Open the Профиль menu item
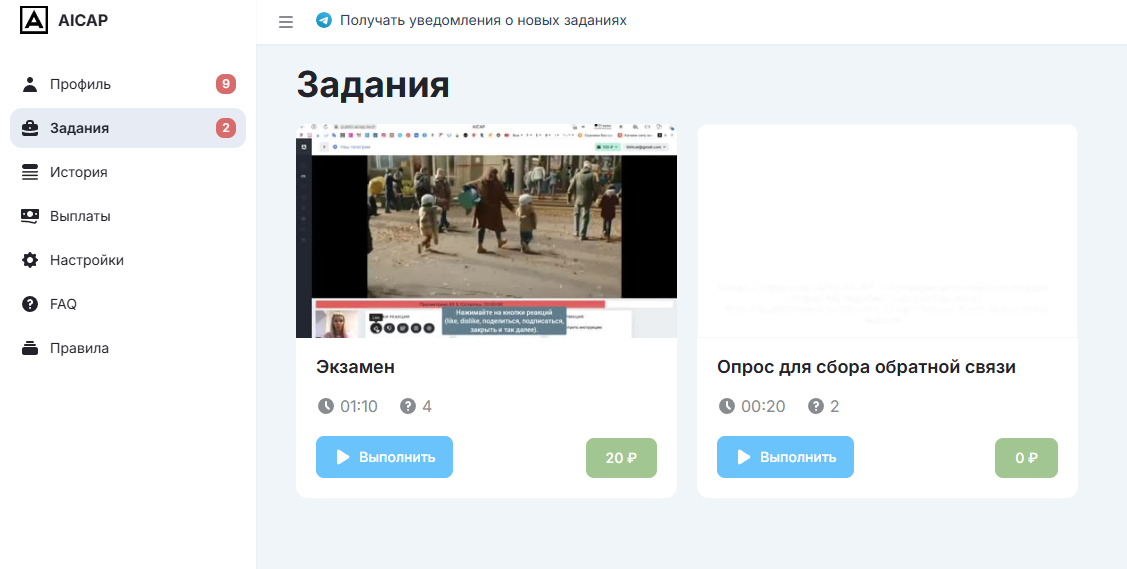 click(x=128, y=84)
